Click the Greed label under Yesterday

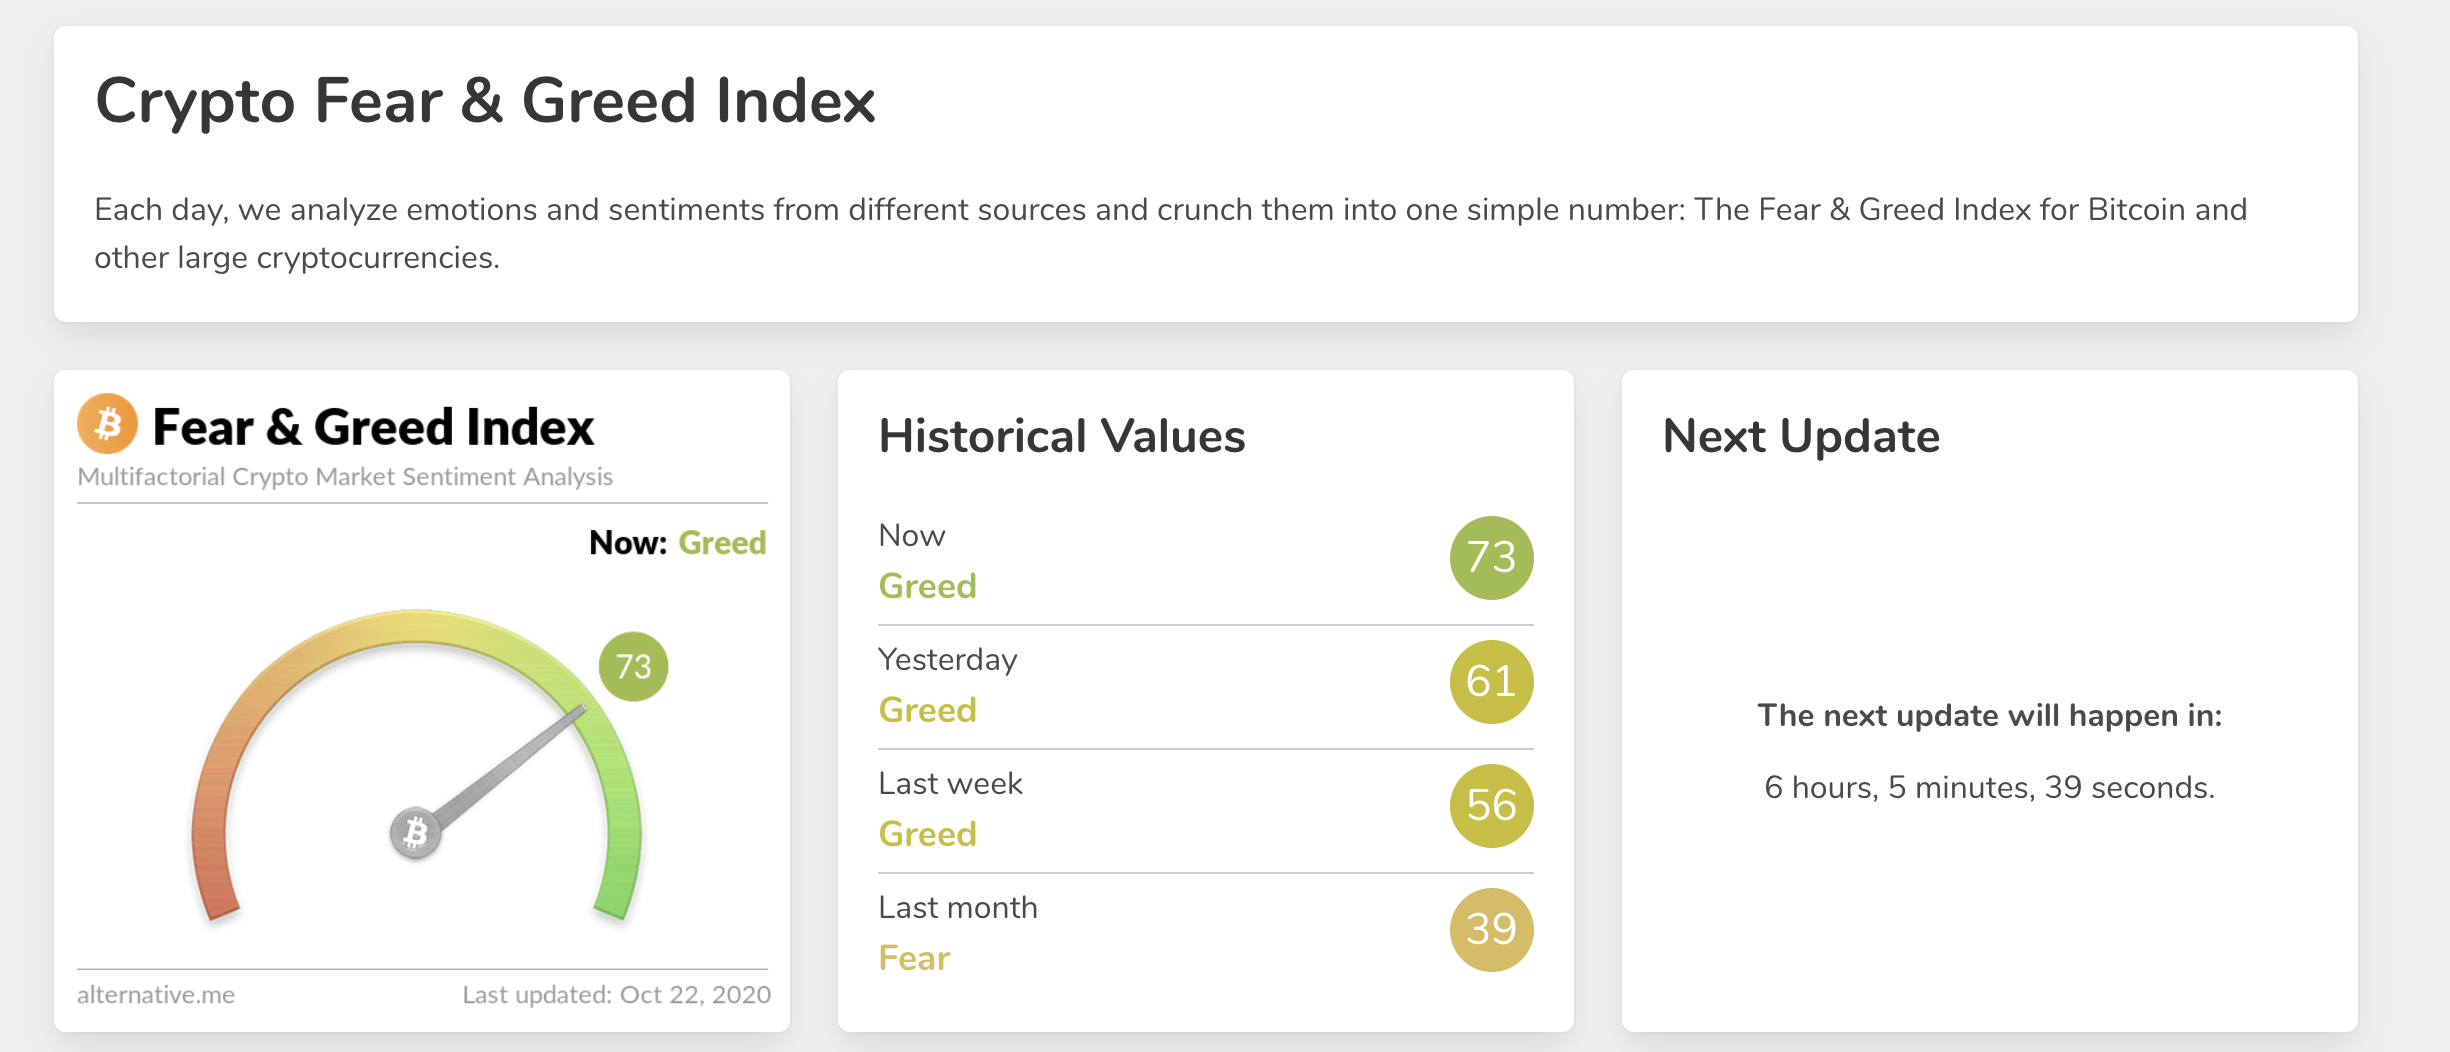[x=927, y=710]
